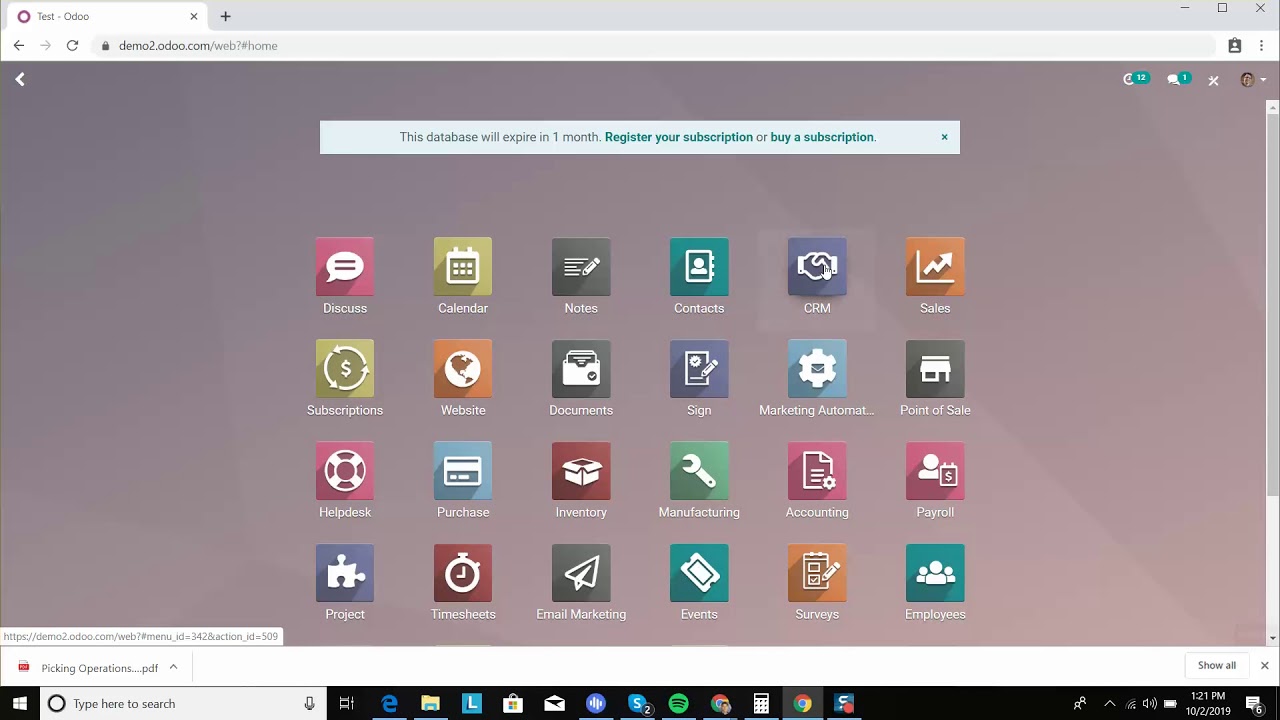Launch the Employees app
Image resolution: width=1280 pixels, height=720 pixels.
(x=935, y=573)
